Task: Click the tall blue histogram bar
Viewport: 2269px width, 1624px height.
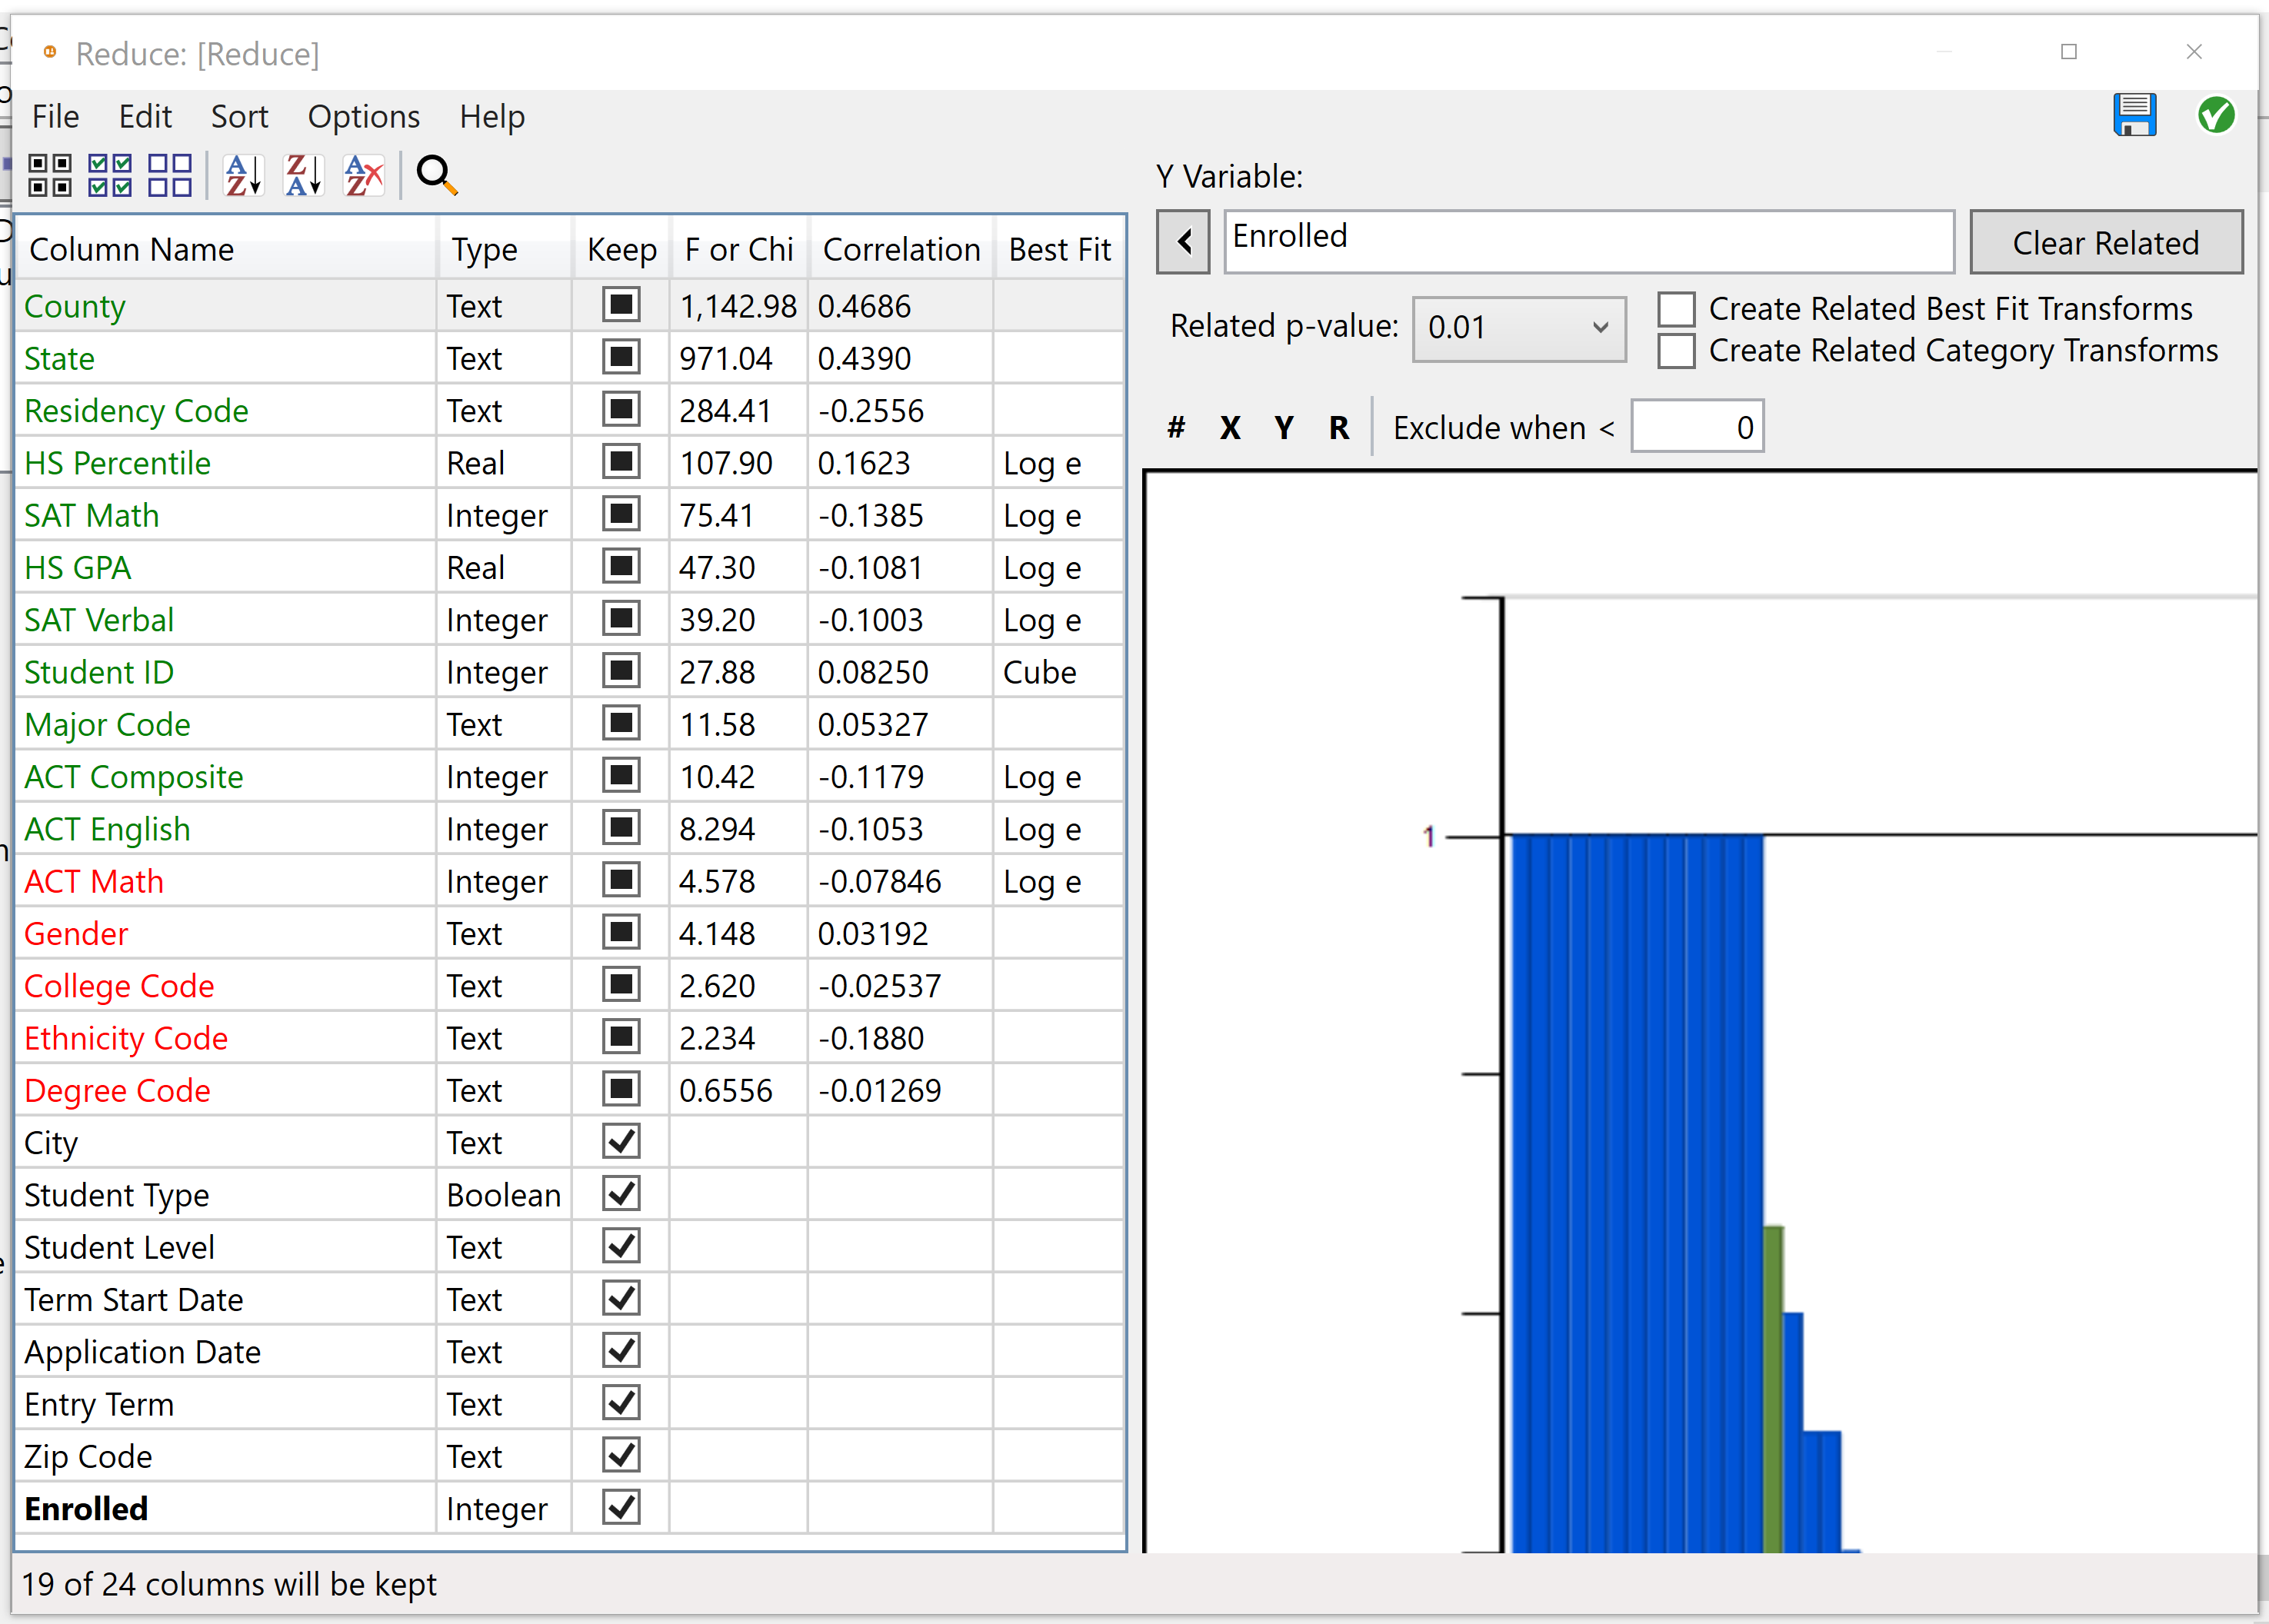Action: (x=1637, y=1193)
